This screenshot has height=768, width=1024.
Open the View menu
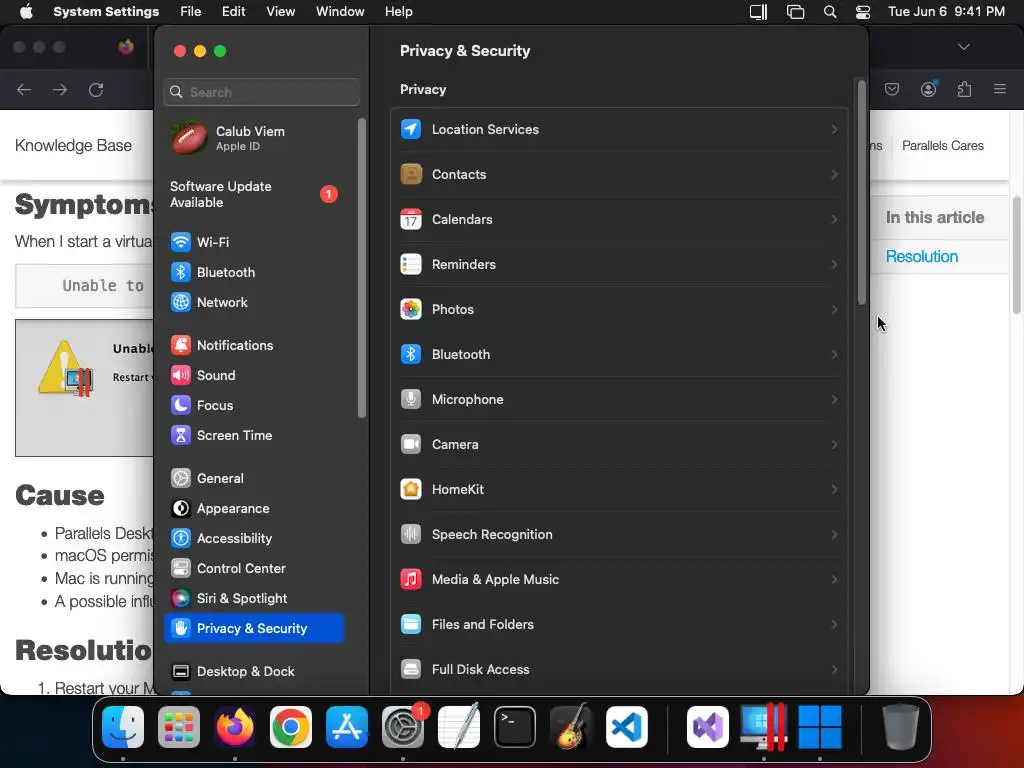[x=281, y=12]
